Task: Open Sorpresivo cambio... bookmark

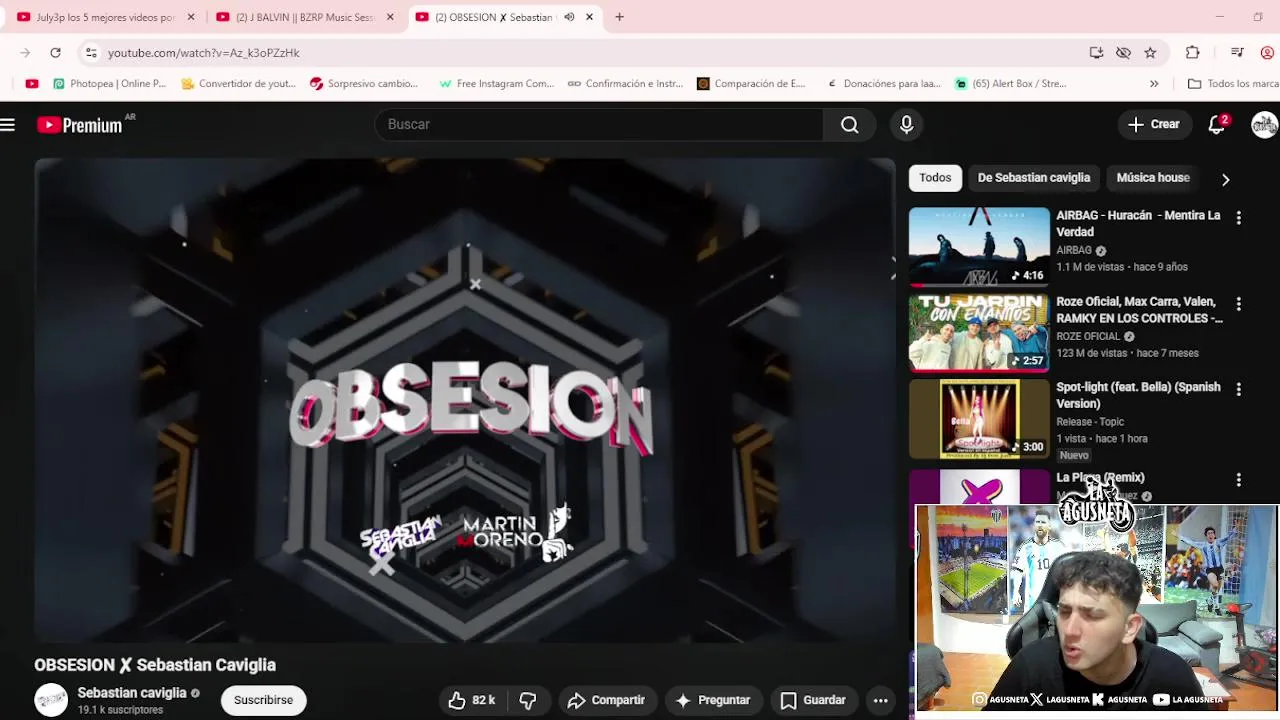Action: [364, 84]
